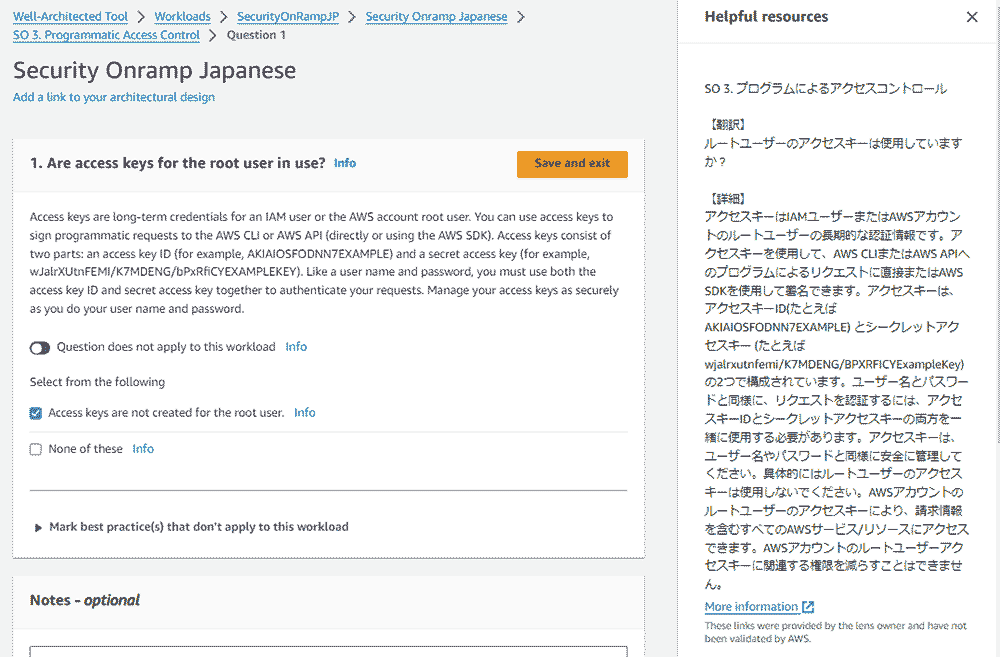Click the 'Notes - optional' heading
1000x657 pixels.
coord(85,600)
